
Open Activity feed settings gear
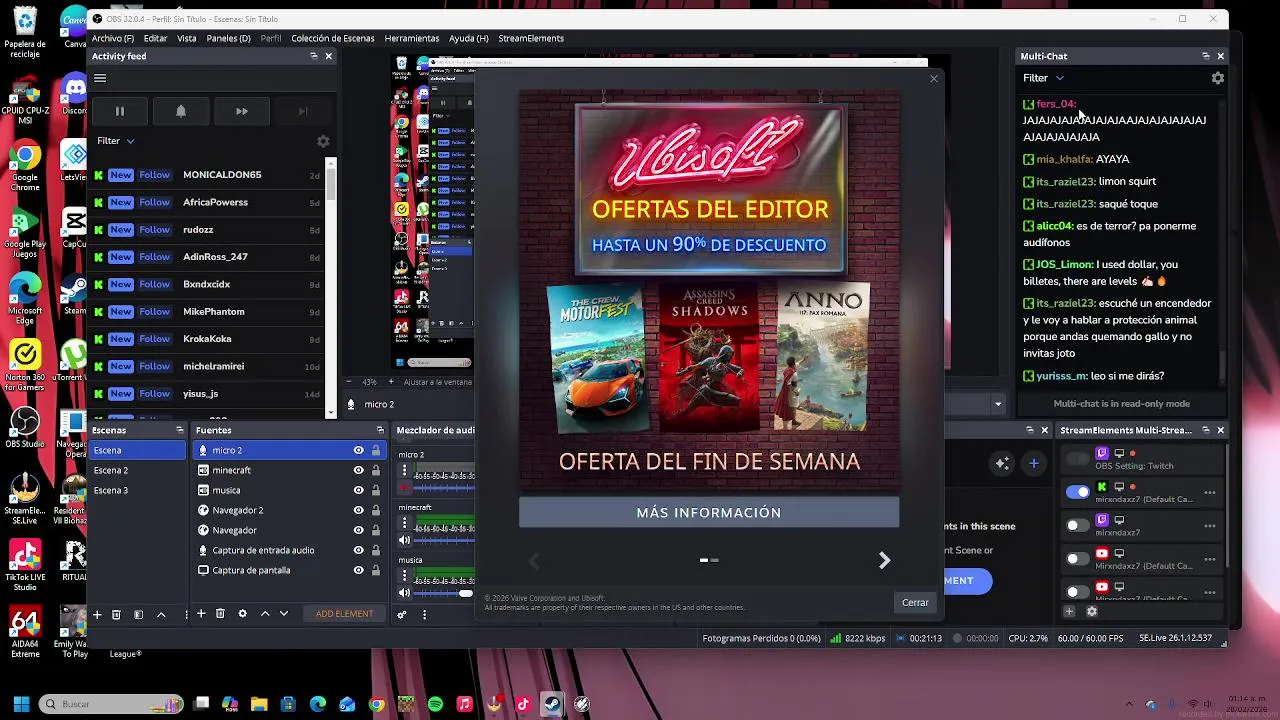click(323, 141)
